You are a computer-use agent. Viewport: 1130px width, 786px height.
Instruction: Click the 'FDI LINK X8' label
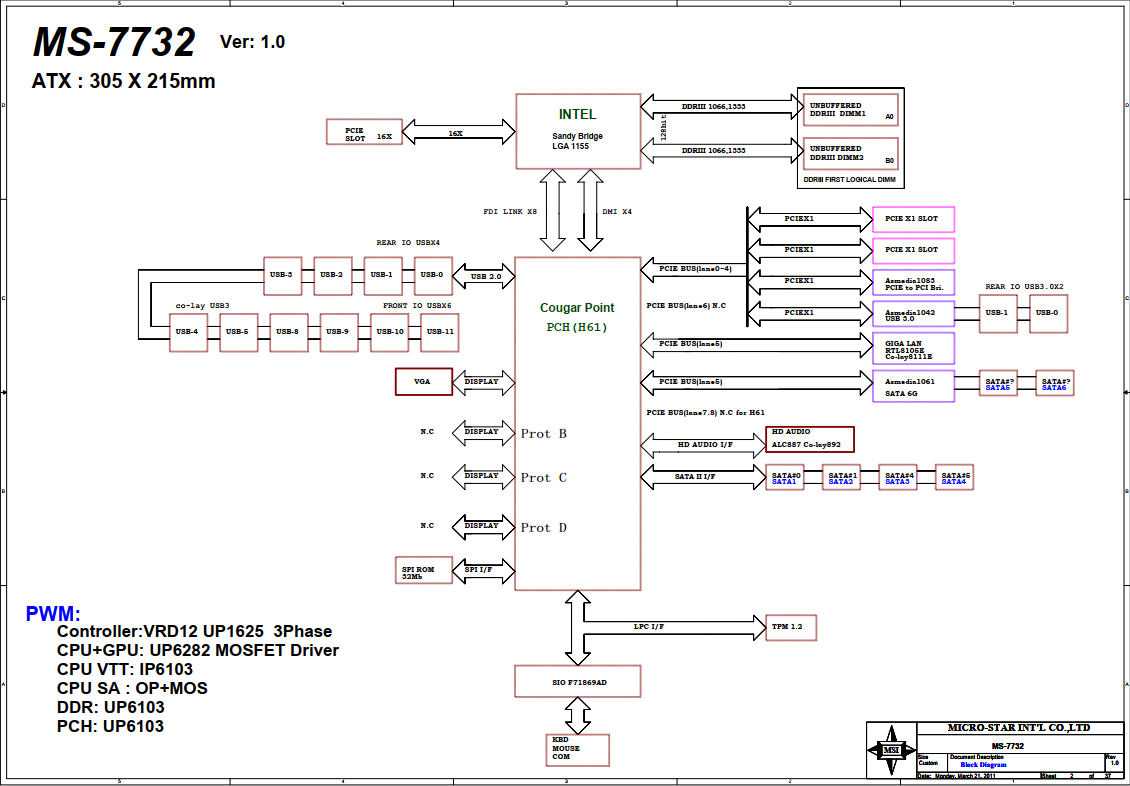(510, 213)
